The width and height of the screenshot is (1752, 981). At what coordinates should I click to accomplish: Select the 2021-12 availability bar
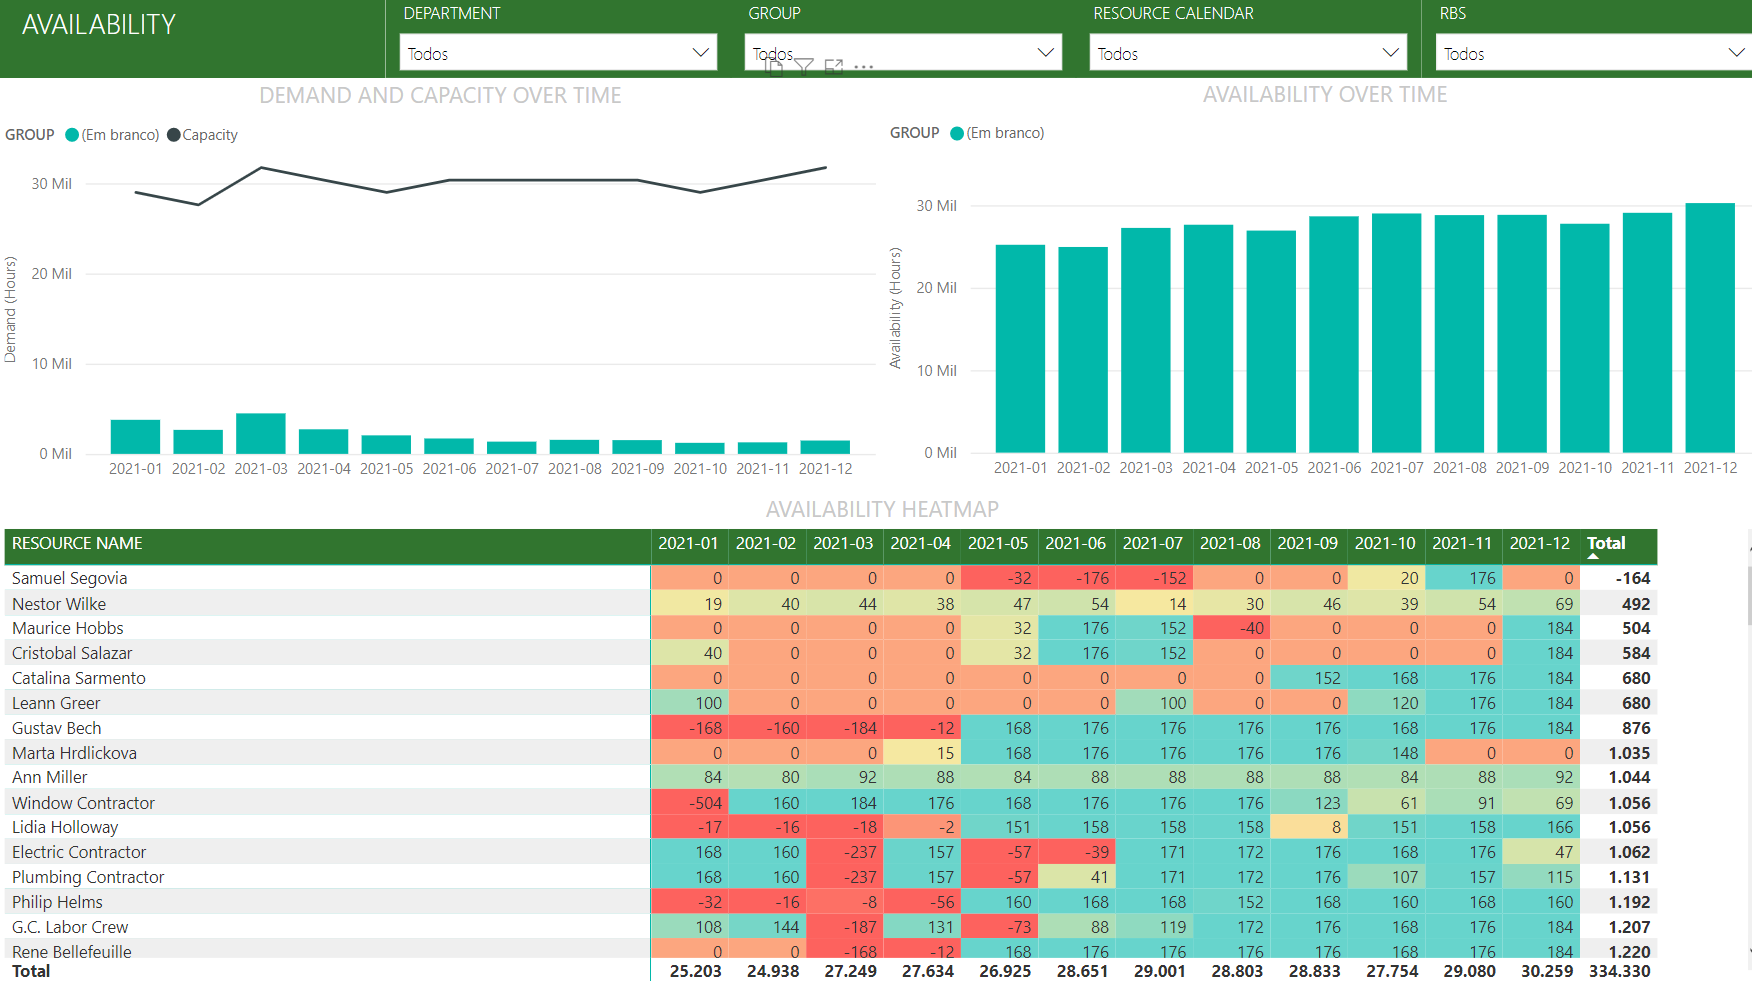(1710, 328)
